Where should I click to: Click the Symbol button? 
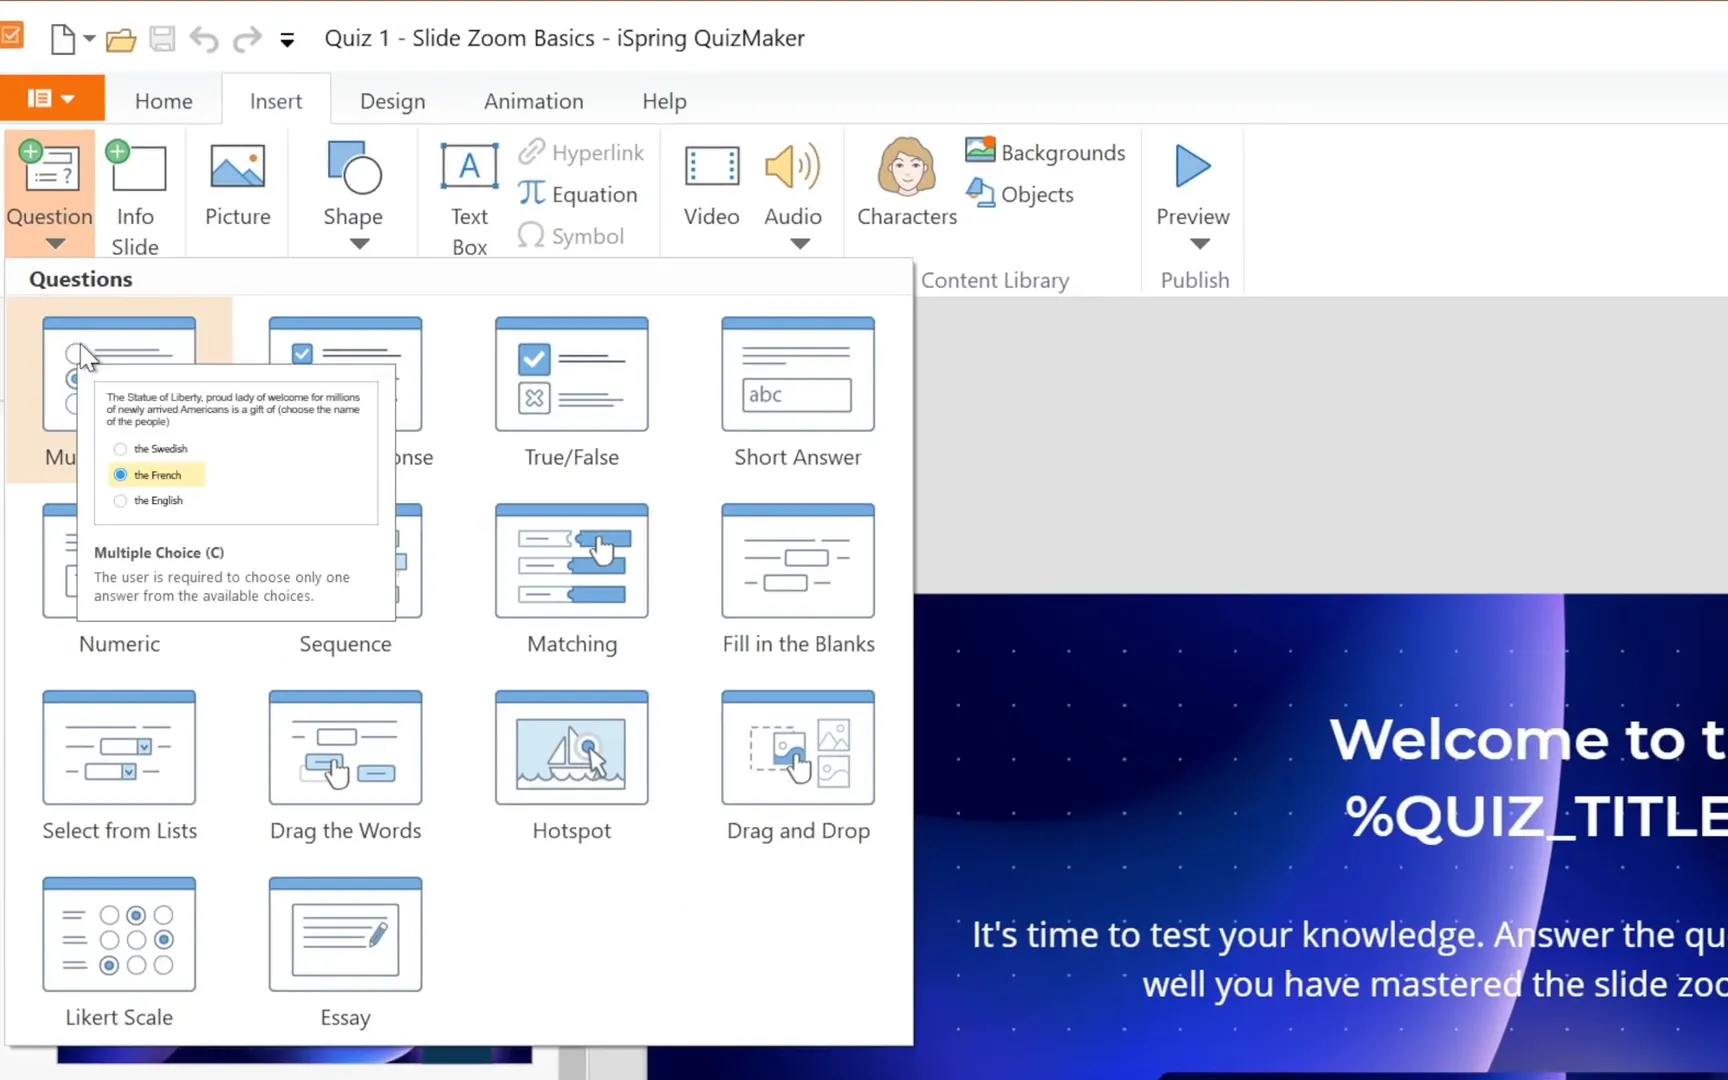pos(571,236)
